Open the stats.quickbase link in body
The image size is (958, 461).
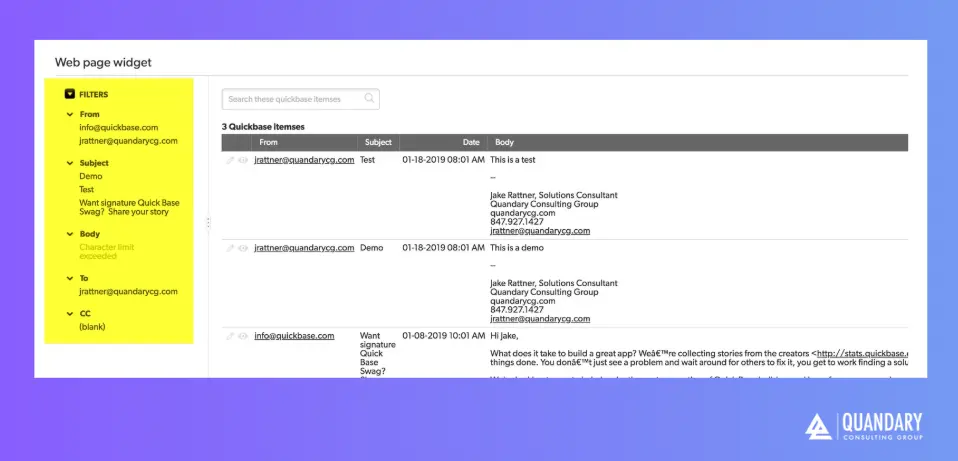[862, 354]
